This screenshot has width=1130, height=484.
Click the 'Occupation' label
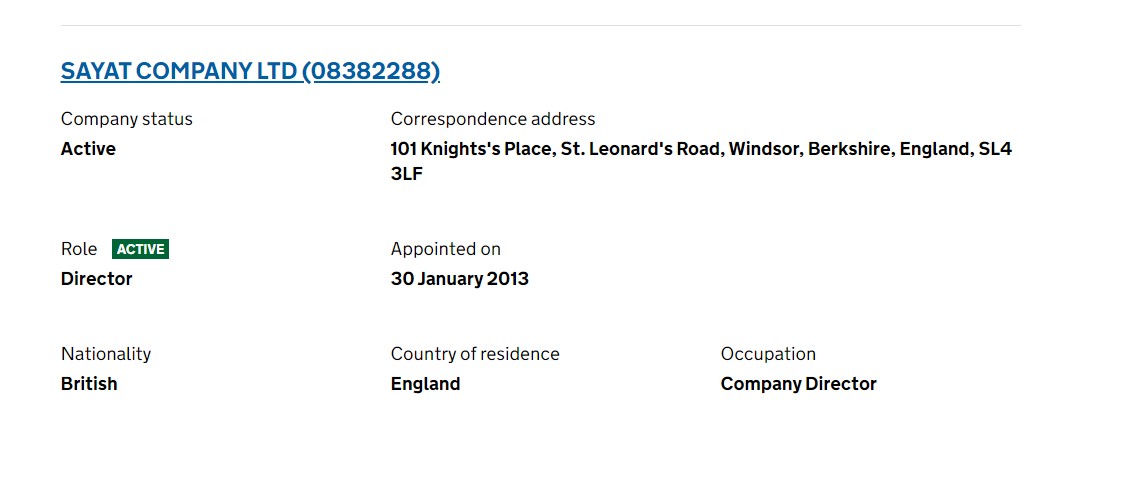pos(768,354)
